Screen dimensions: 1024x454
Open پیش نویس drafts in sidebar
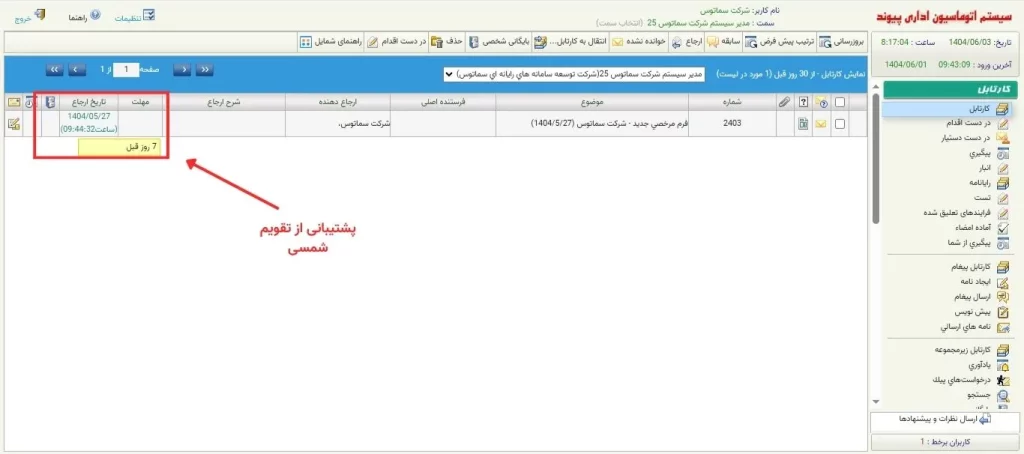pyautogui.click(x=984, y=312)
